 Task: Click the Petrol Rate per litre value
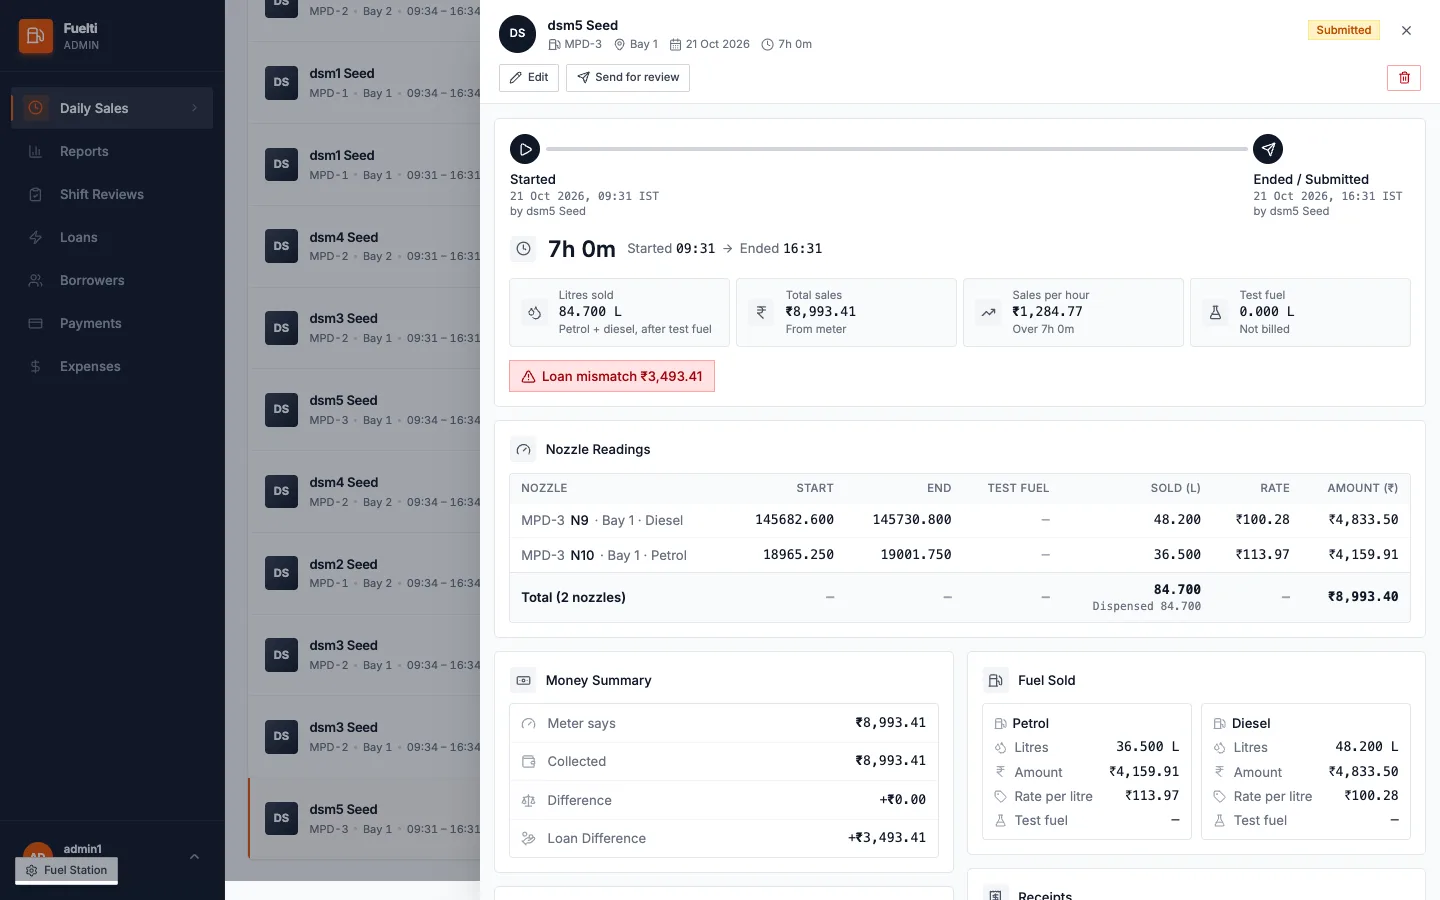click(1152, 796)
